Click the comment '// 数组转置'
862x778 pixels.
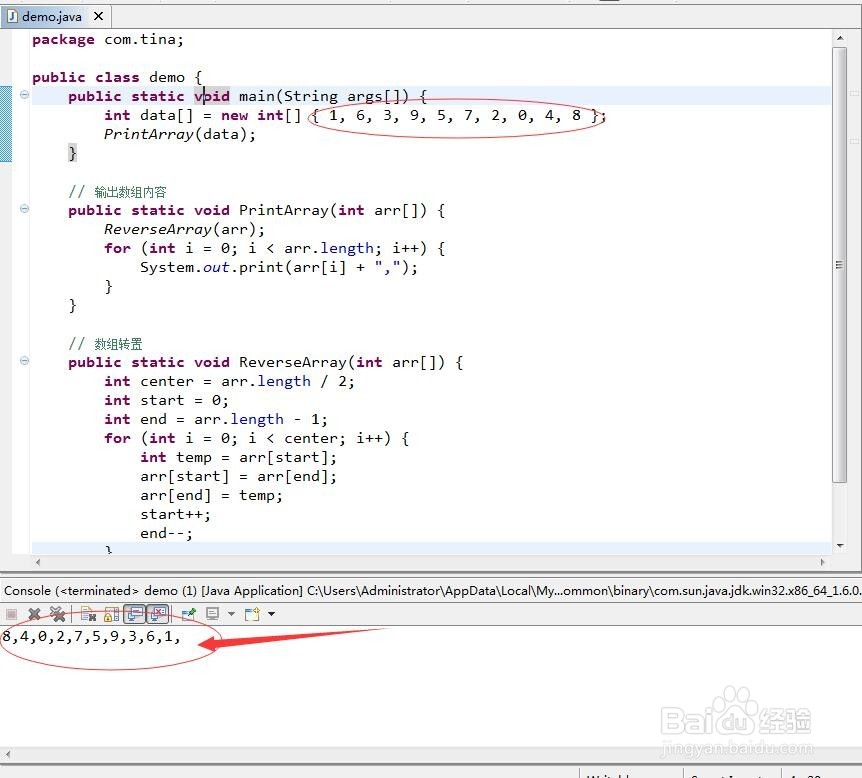click(x=105, y=344)
